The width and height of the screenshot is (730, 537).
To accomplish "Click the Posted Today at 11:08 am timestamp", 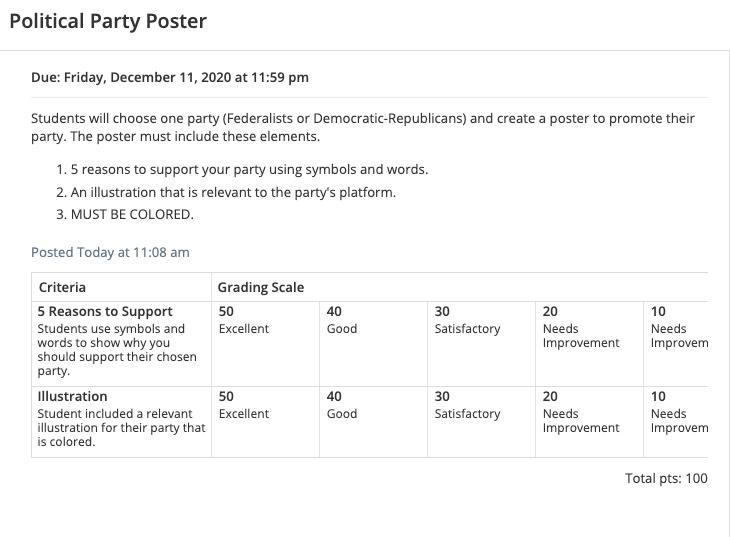I will (110, 252).
